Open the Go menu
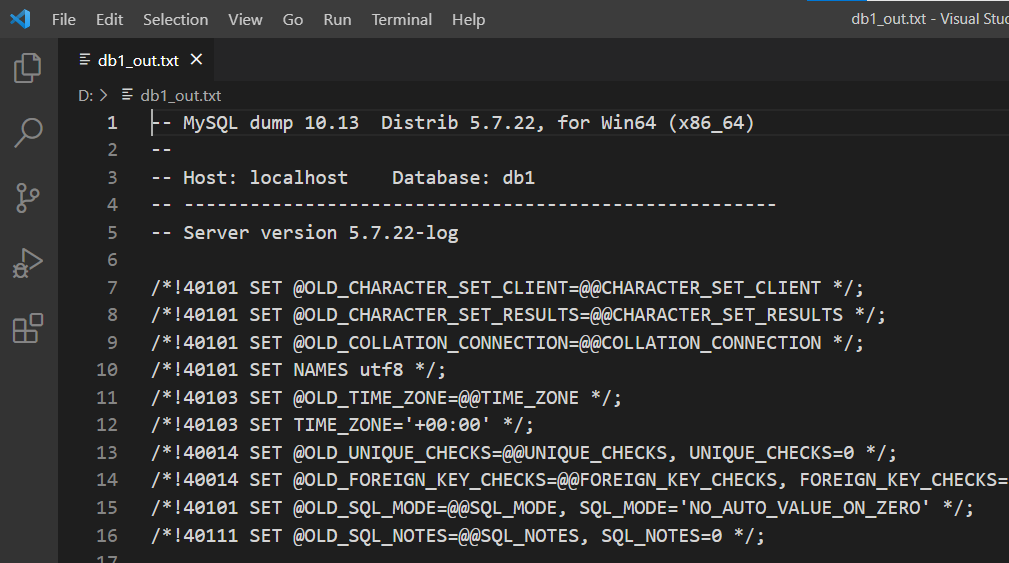Screen dimensions: 1009x563 293,20
